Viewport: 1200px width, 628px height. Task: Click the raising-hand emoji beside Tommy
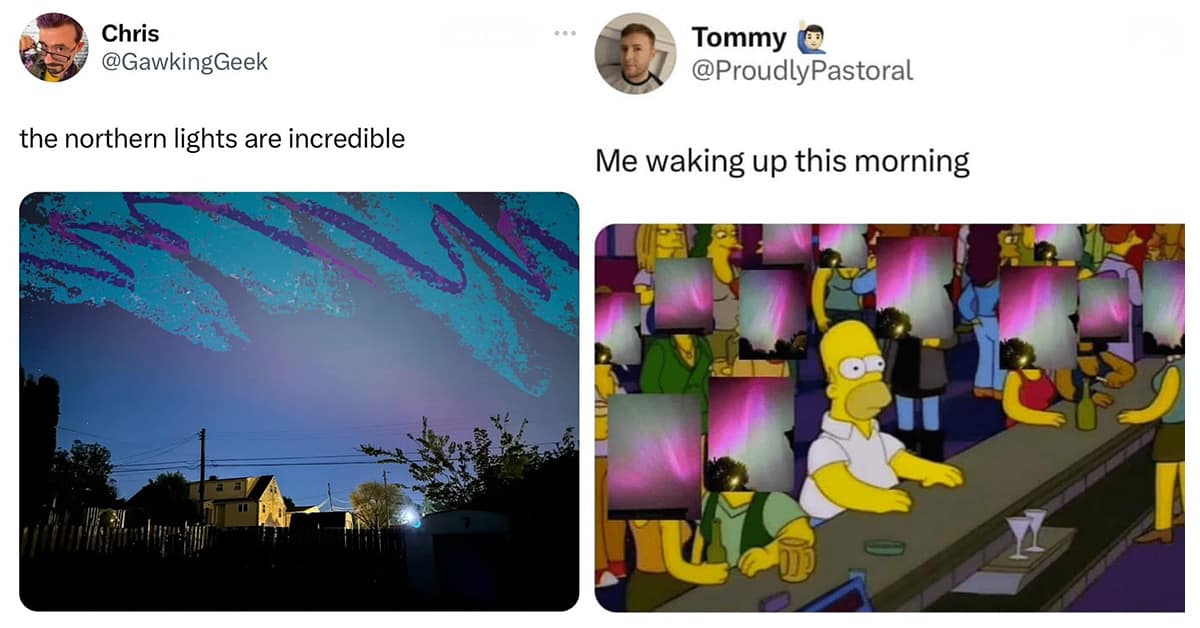pos(811,38)
